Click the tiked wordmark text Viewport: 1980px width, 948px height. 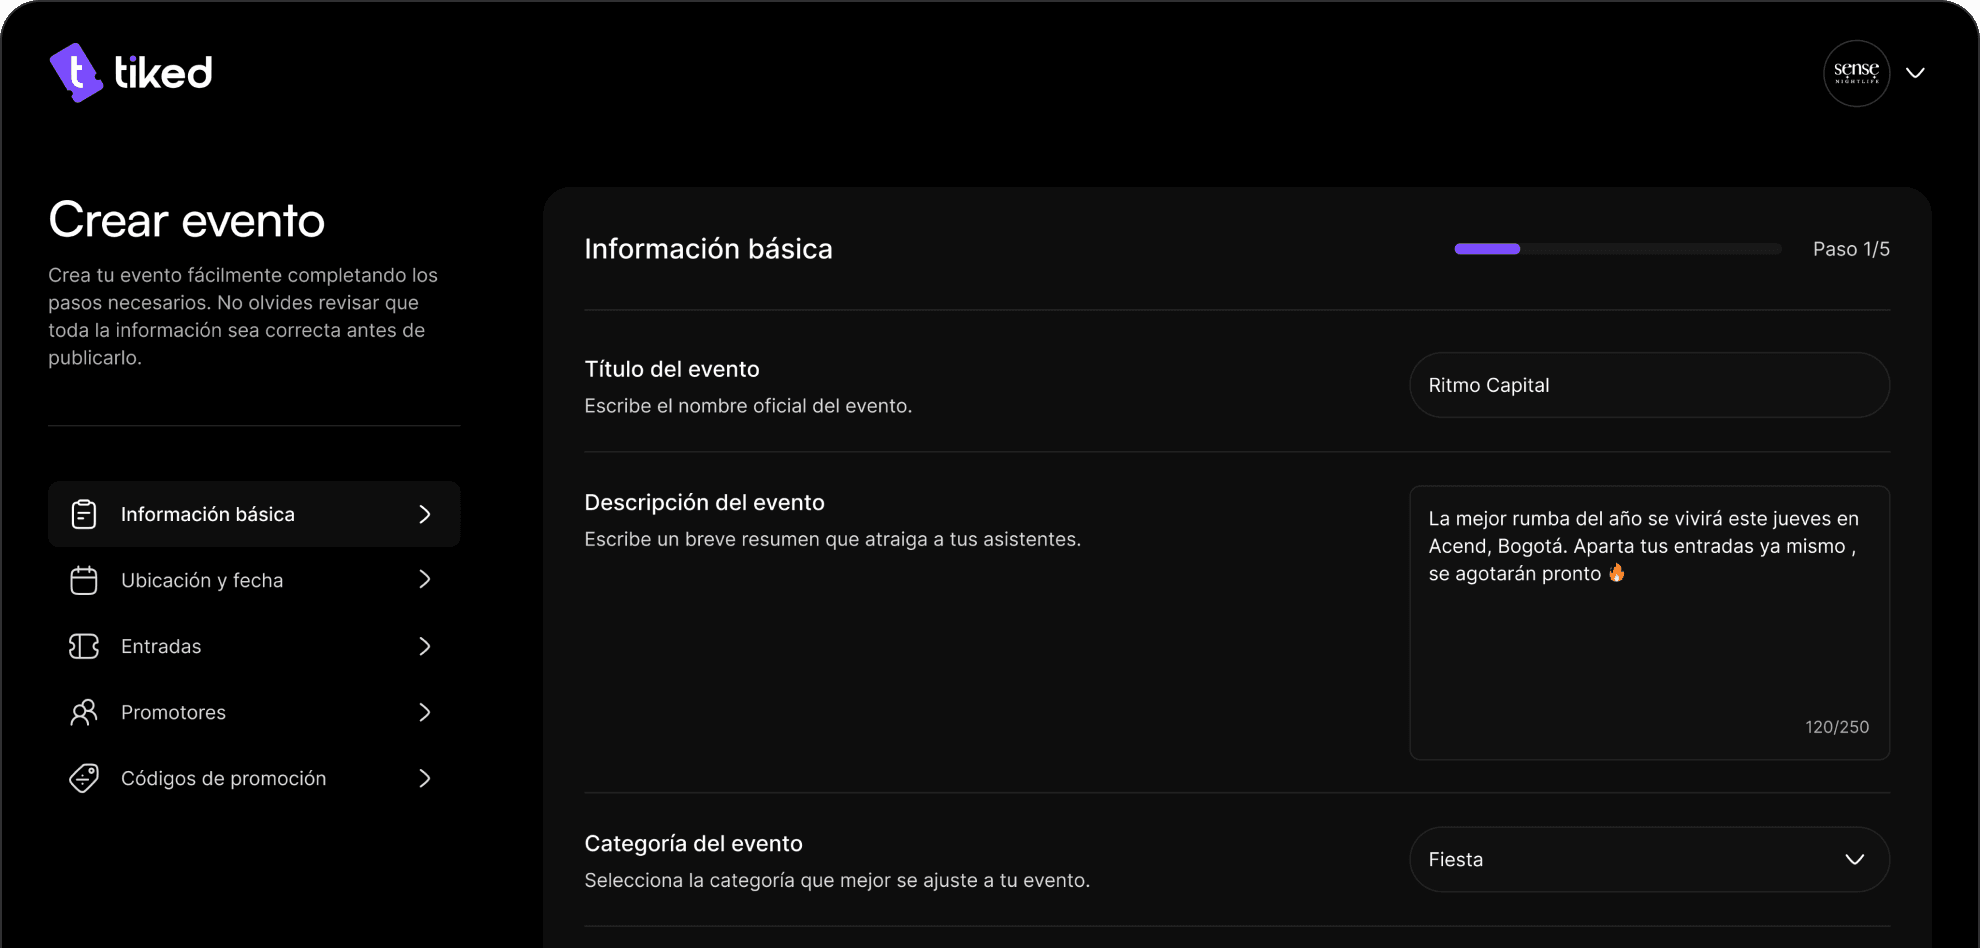tap(163, 73)
